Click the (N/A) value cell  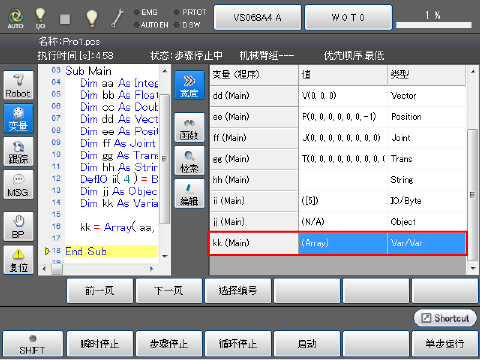tap(343, 222)
